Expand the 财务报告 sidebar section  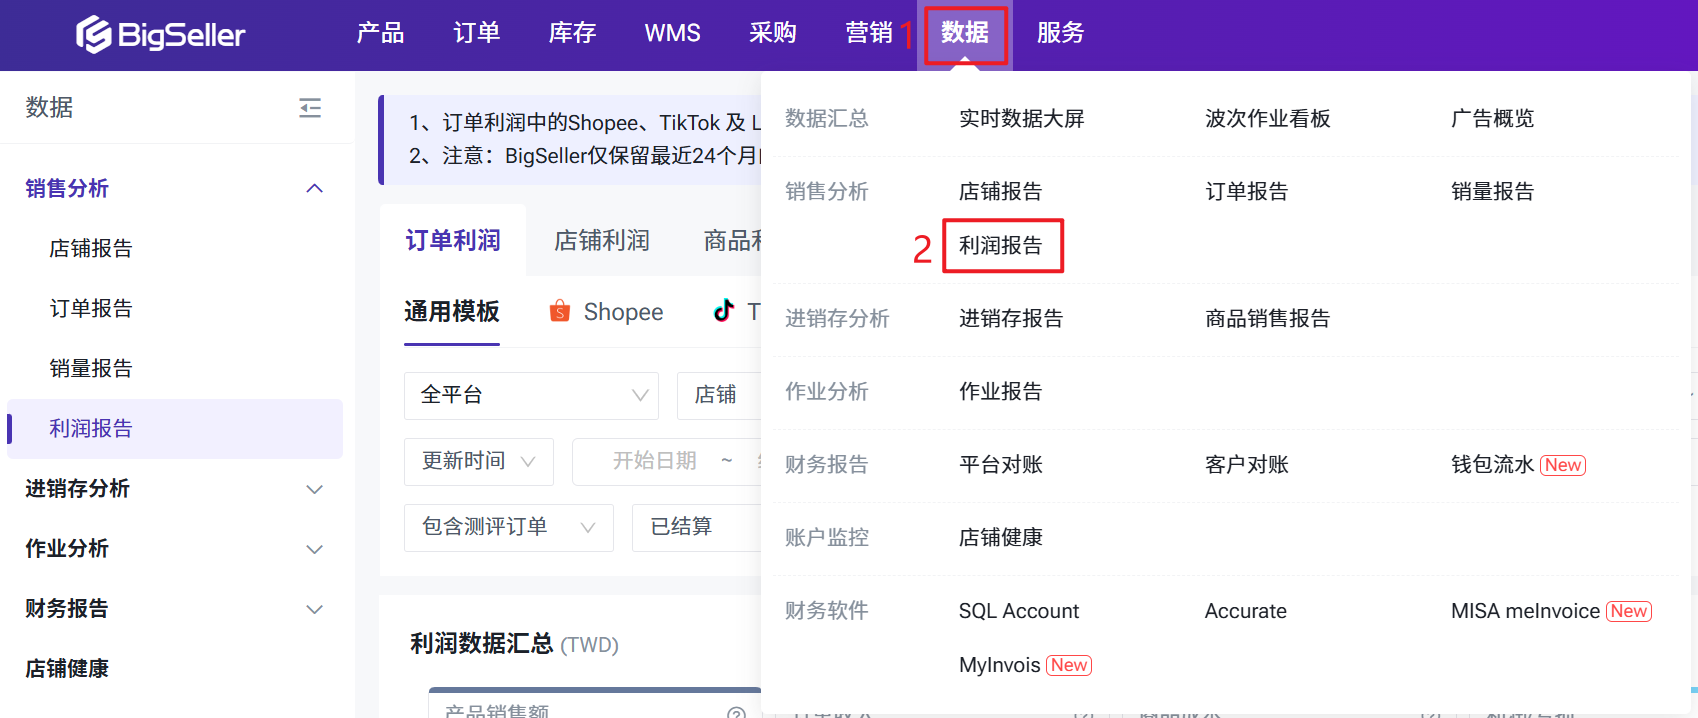[314, 609]
